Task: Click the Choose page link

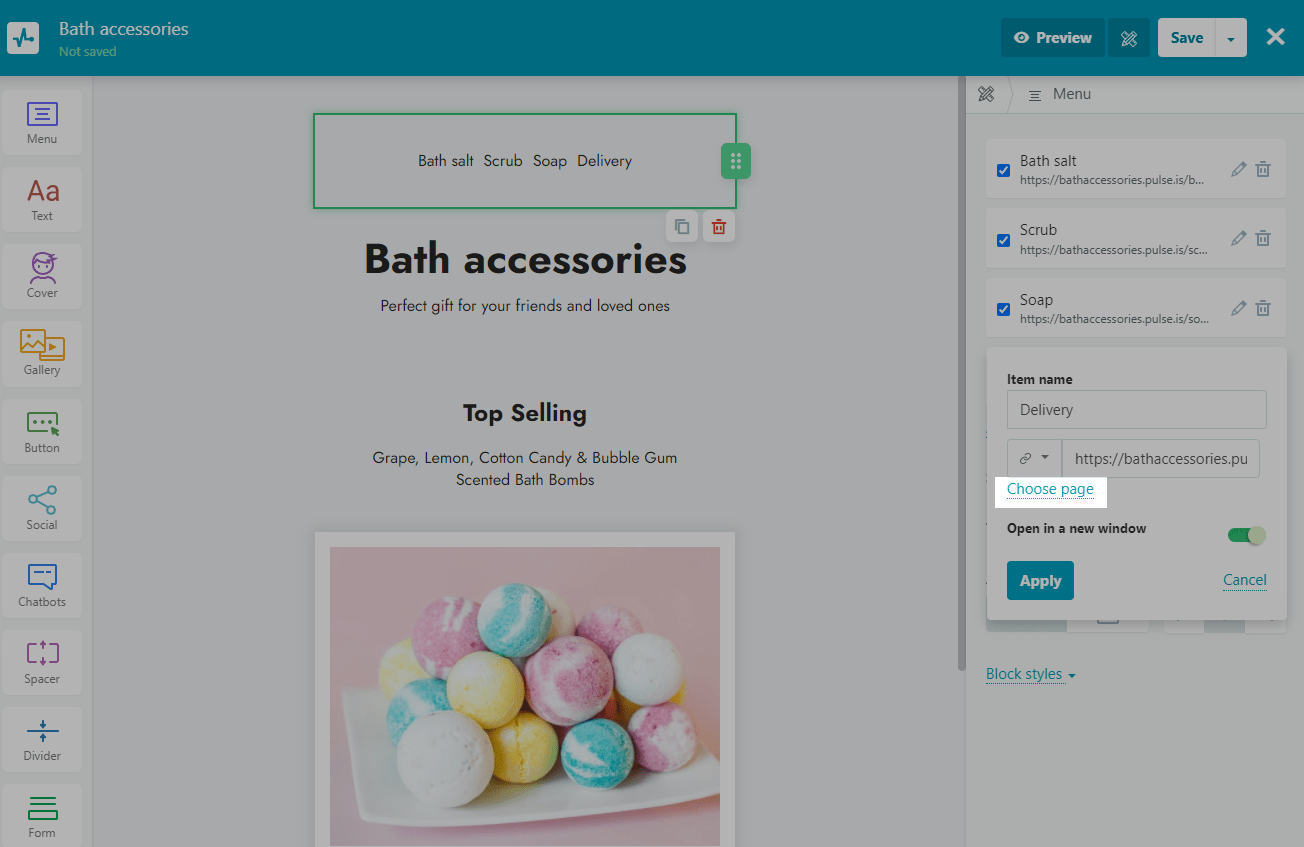Action: 1050,489
